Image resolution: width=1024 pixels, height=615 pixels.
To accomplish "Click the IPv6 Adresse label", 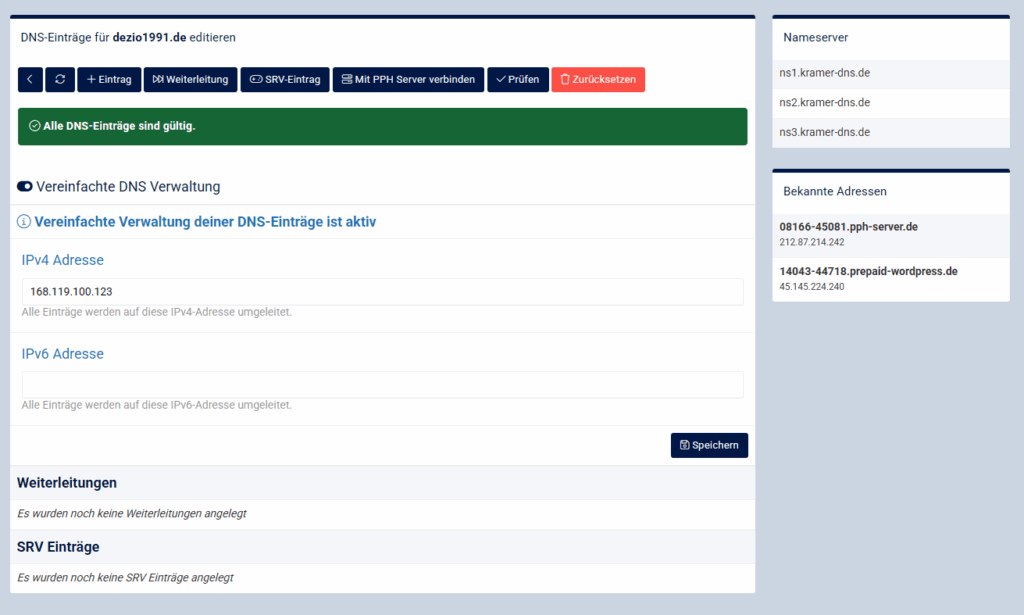I will click(63, 354).
